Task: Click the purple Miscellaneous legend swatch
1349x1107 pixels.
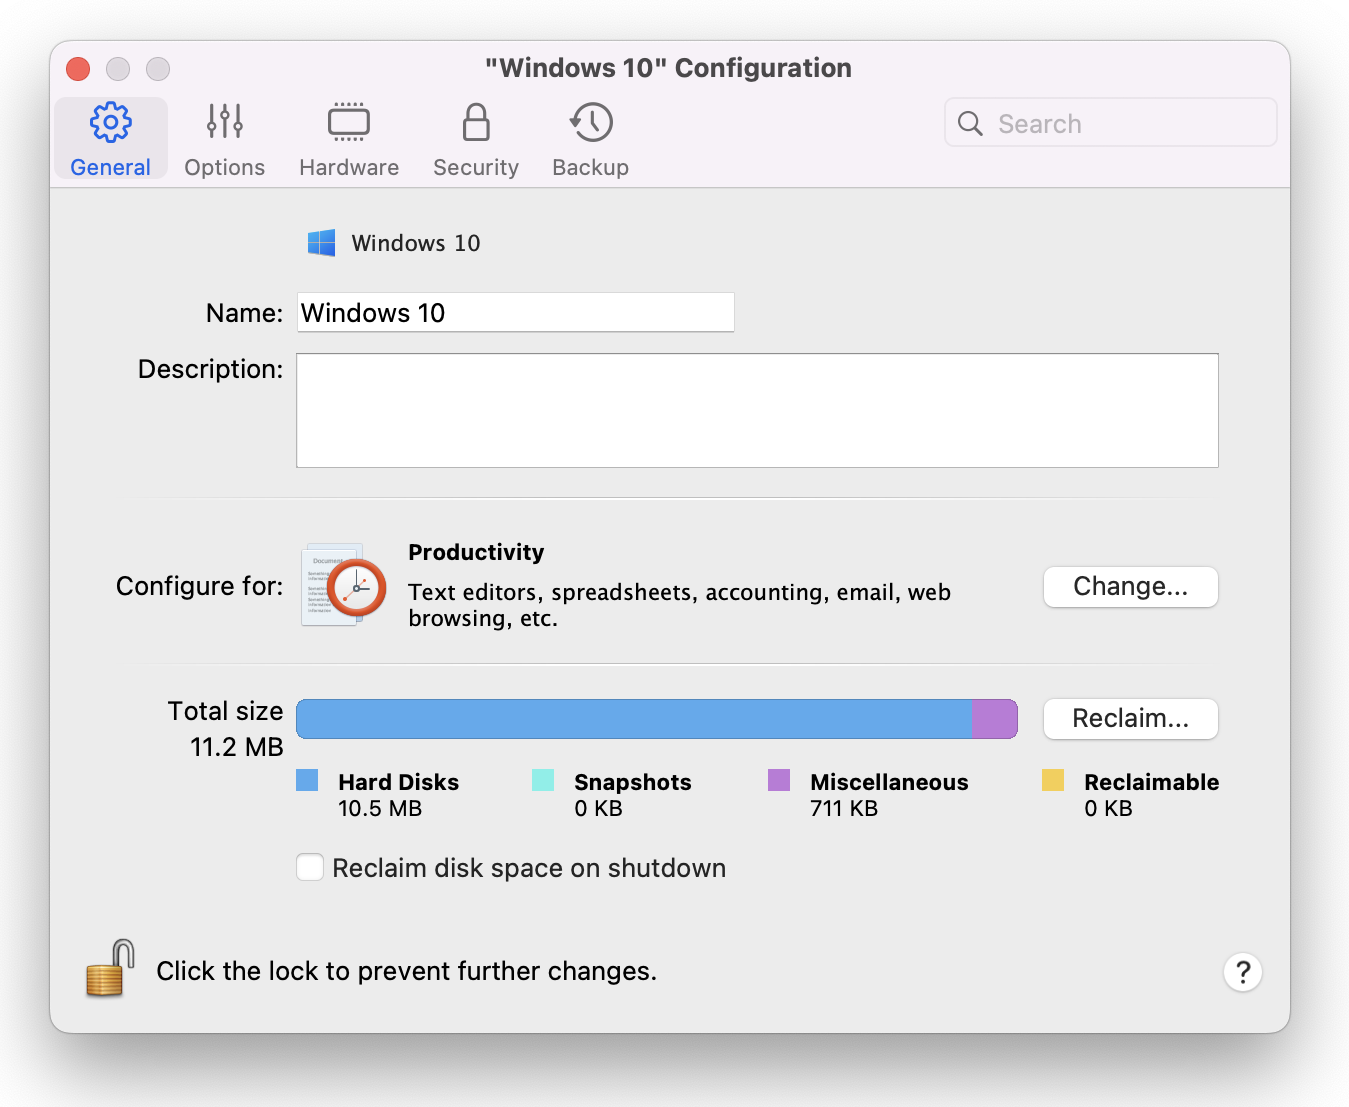Action: pyautogui.click(x=779, y=780)
